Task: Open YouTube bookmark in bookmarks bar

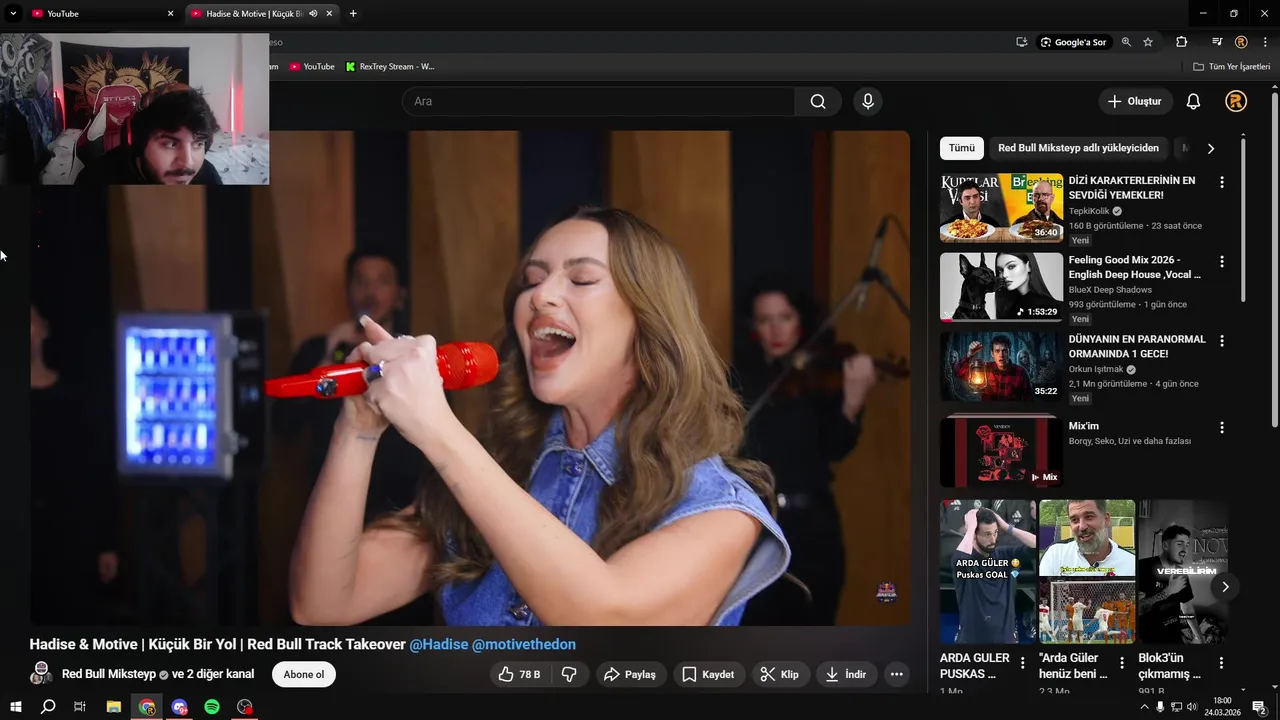Action: (312, 66)
